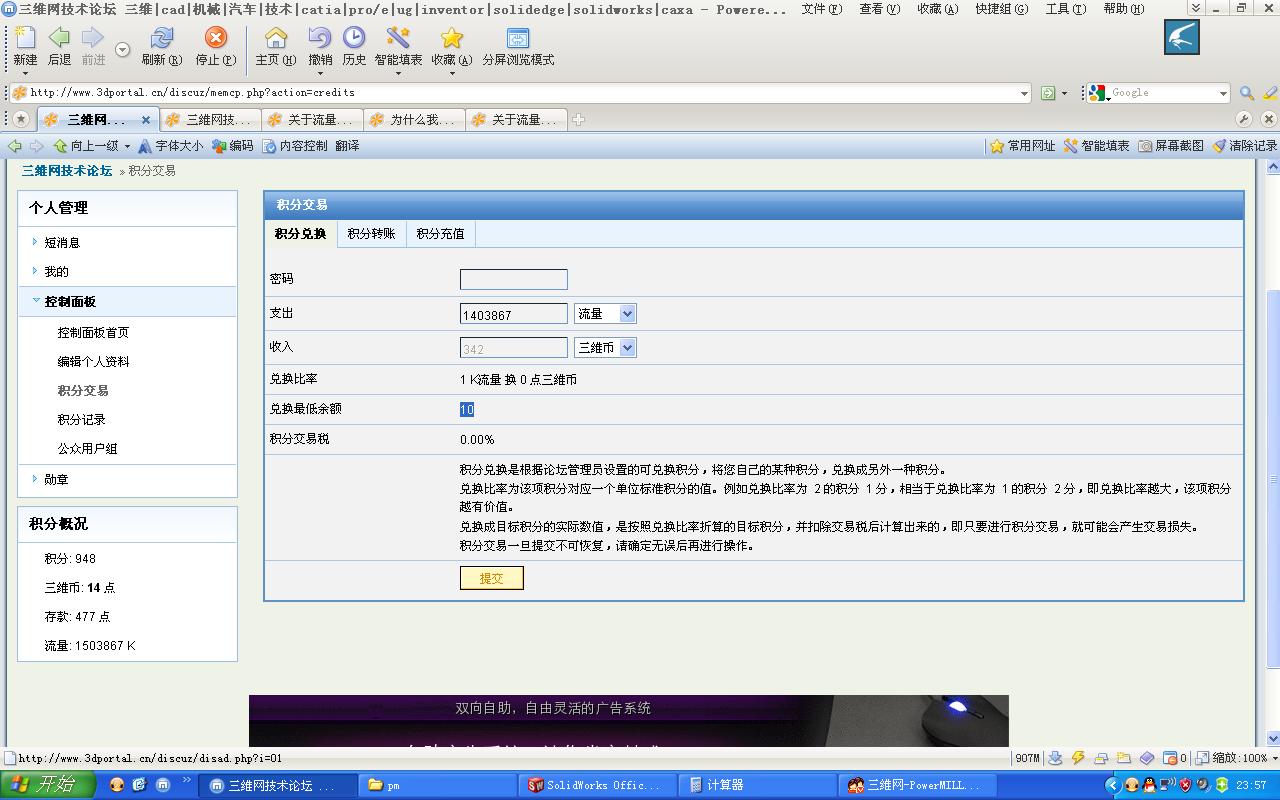Switch to 积分充值 tab
Screen dimensions: 1280x800
pyautogui.click(x=441, y=234)
